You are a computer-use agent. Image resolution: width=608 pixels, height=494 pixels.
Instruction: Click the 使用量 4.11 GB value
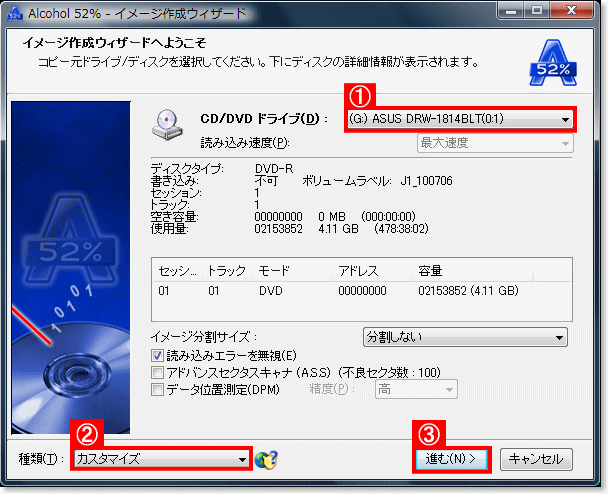[x=338, y=229]
